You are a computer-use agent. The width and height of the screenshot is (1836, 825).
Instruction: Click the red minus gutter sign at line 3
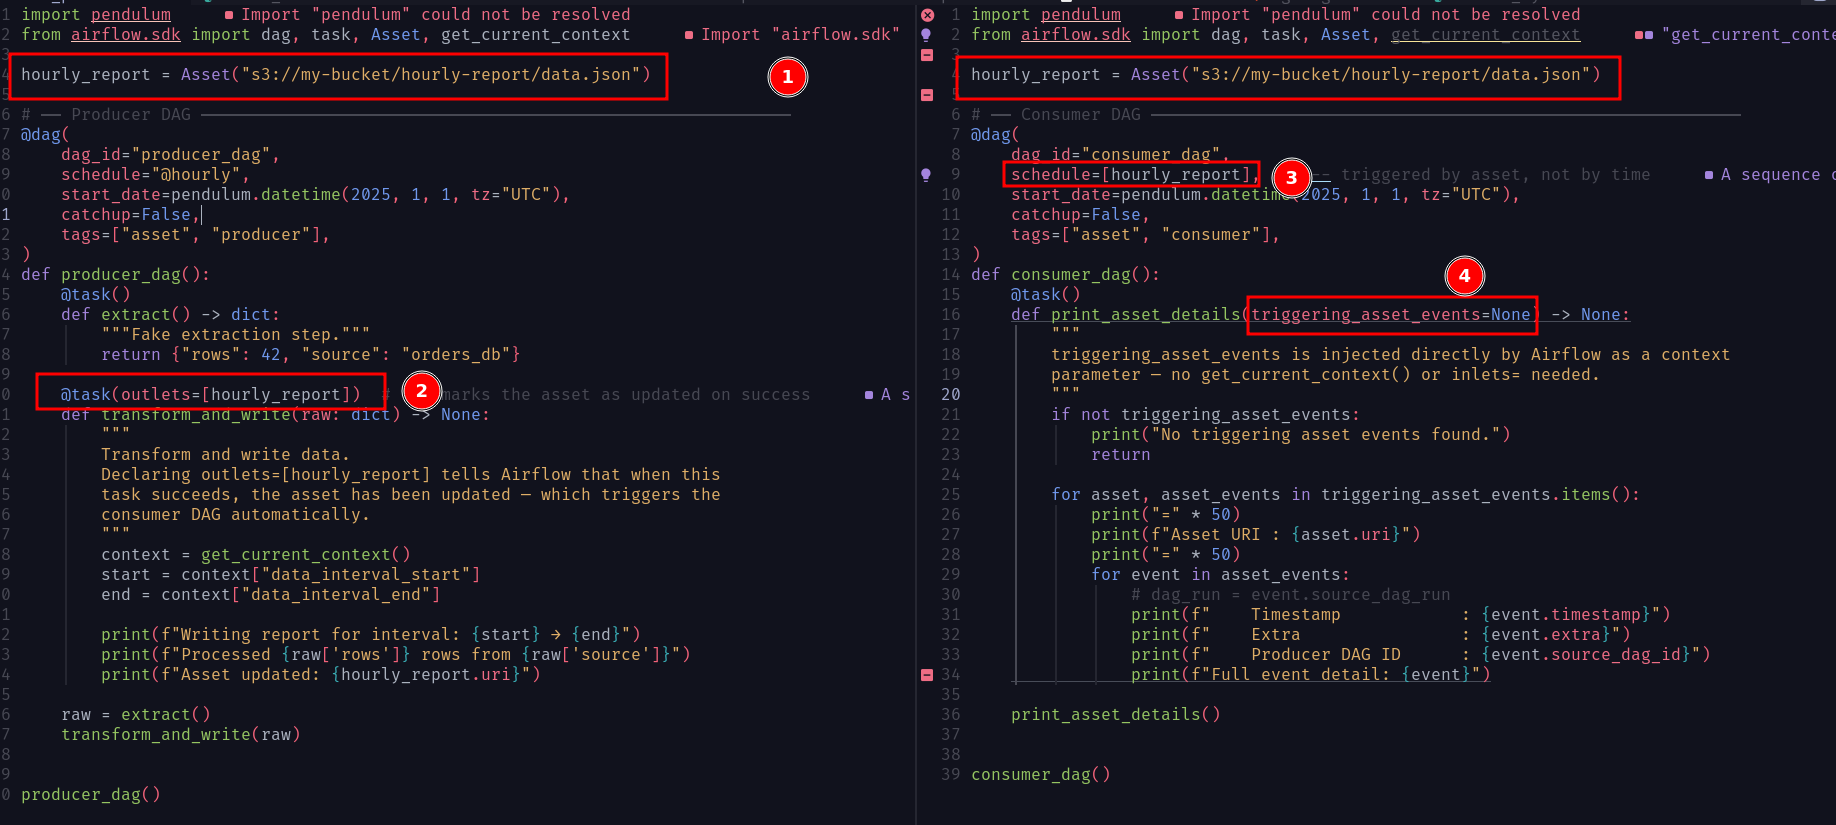pyautogui.click(x=927, y=55)
